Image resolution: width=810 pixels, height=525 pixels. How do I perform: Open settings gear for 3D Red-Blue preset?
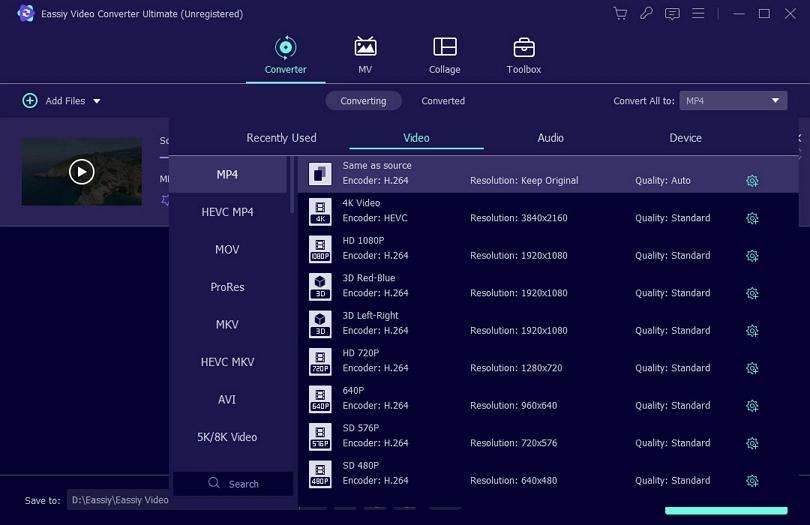tap(752, 293)
